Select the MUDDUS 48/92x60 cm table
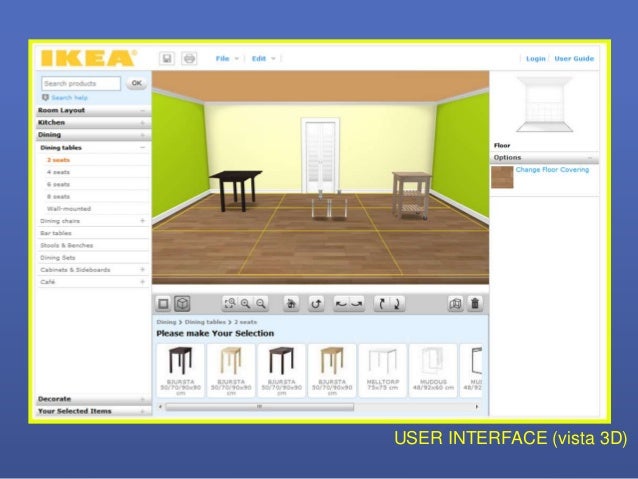 (433, 370)
